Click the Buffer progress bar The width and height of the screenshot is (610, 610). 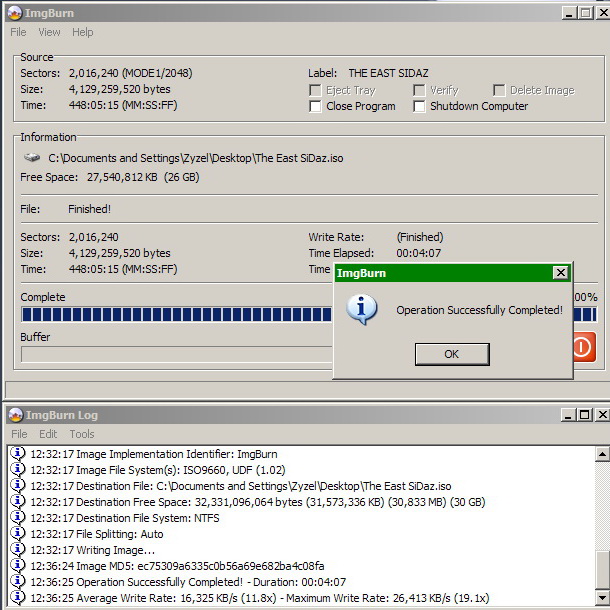point(177,354)
